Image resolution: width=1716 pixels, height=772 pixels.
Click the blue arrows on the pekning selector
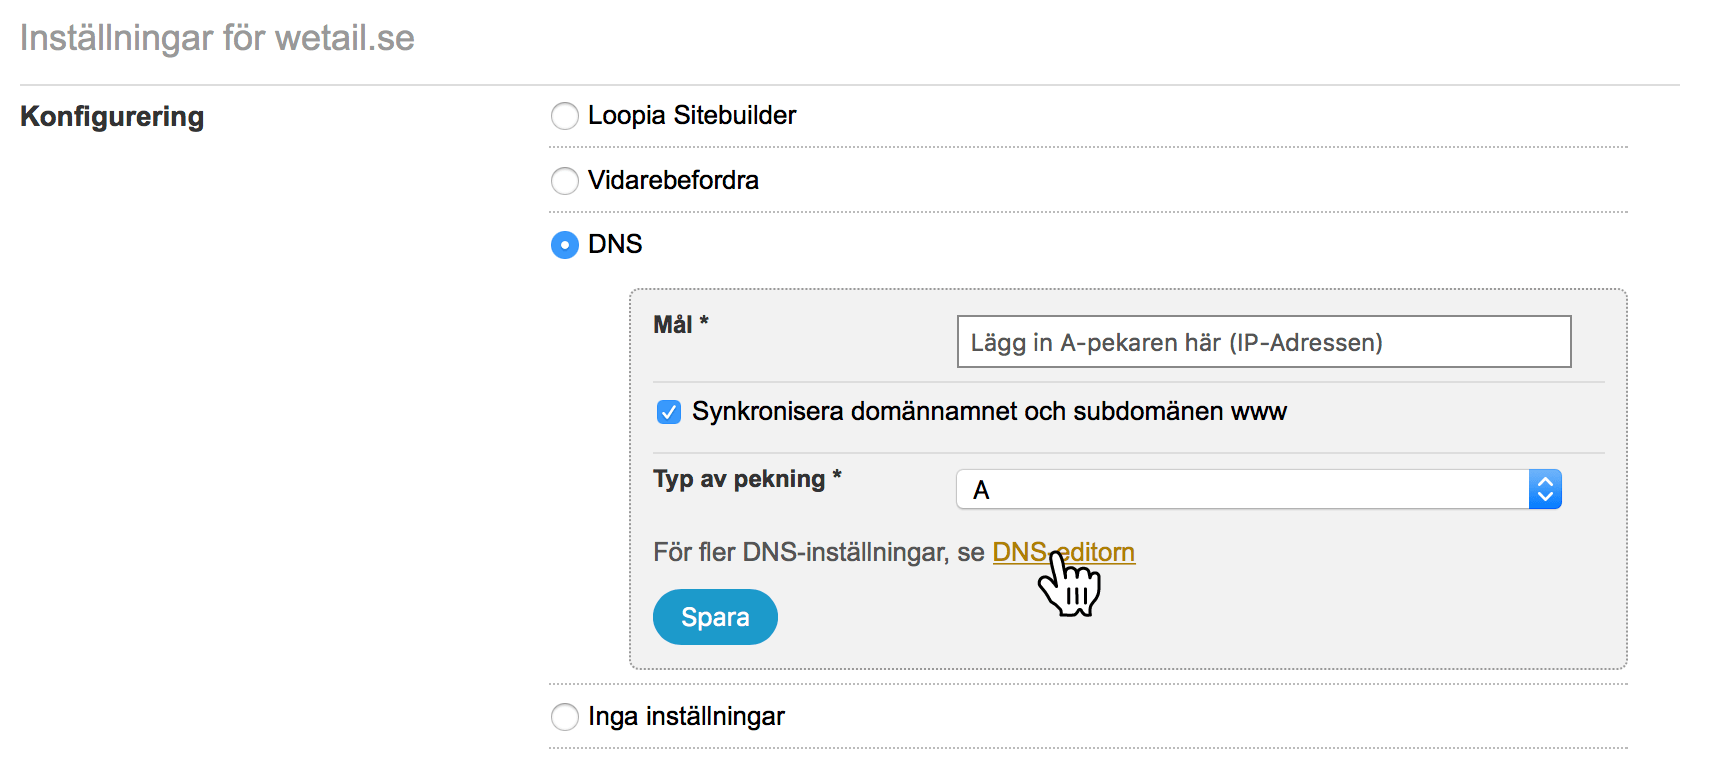1545,490
